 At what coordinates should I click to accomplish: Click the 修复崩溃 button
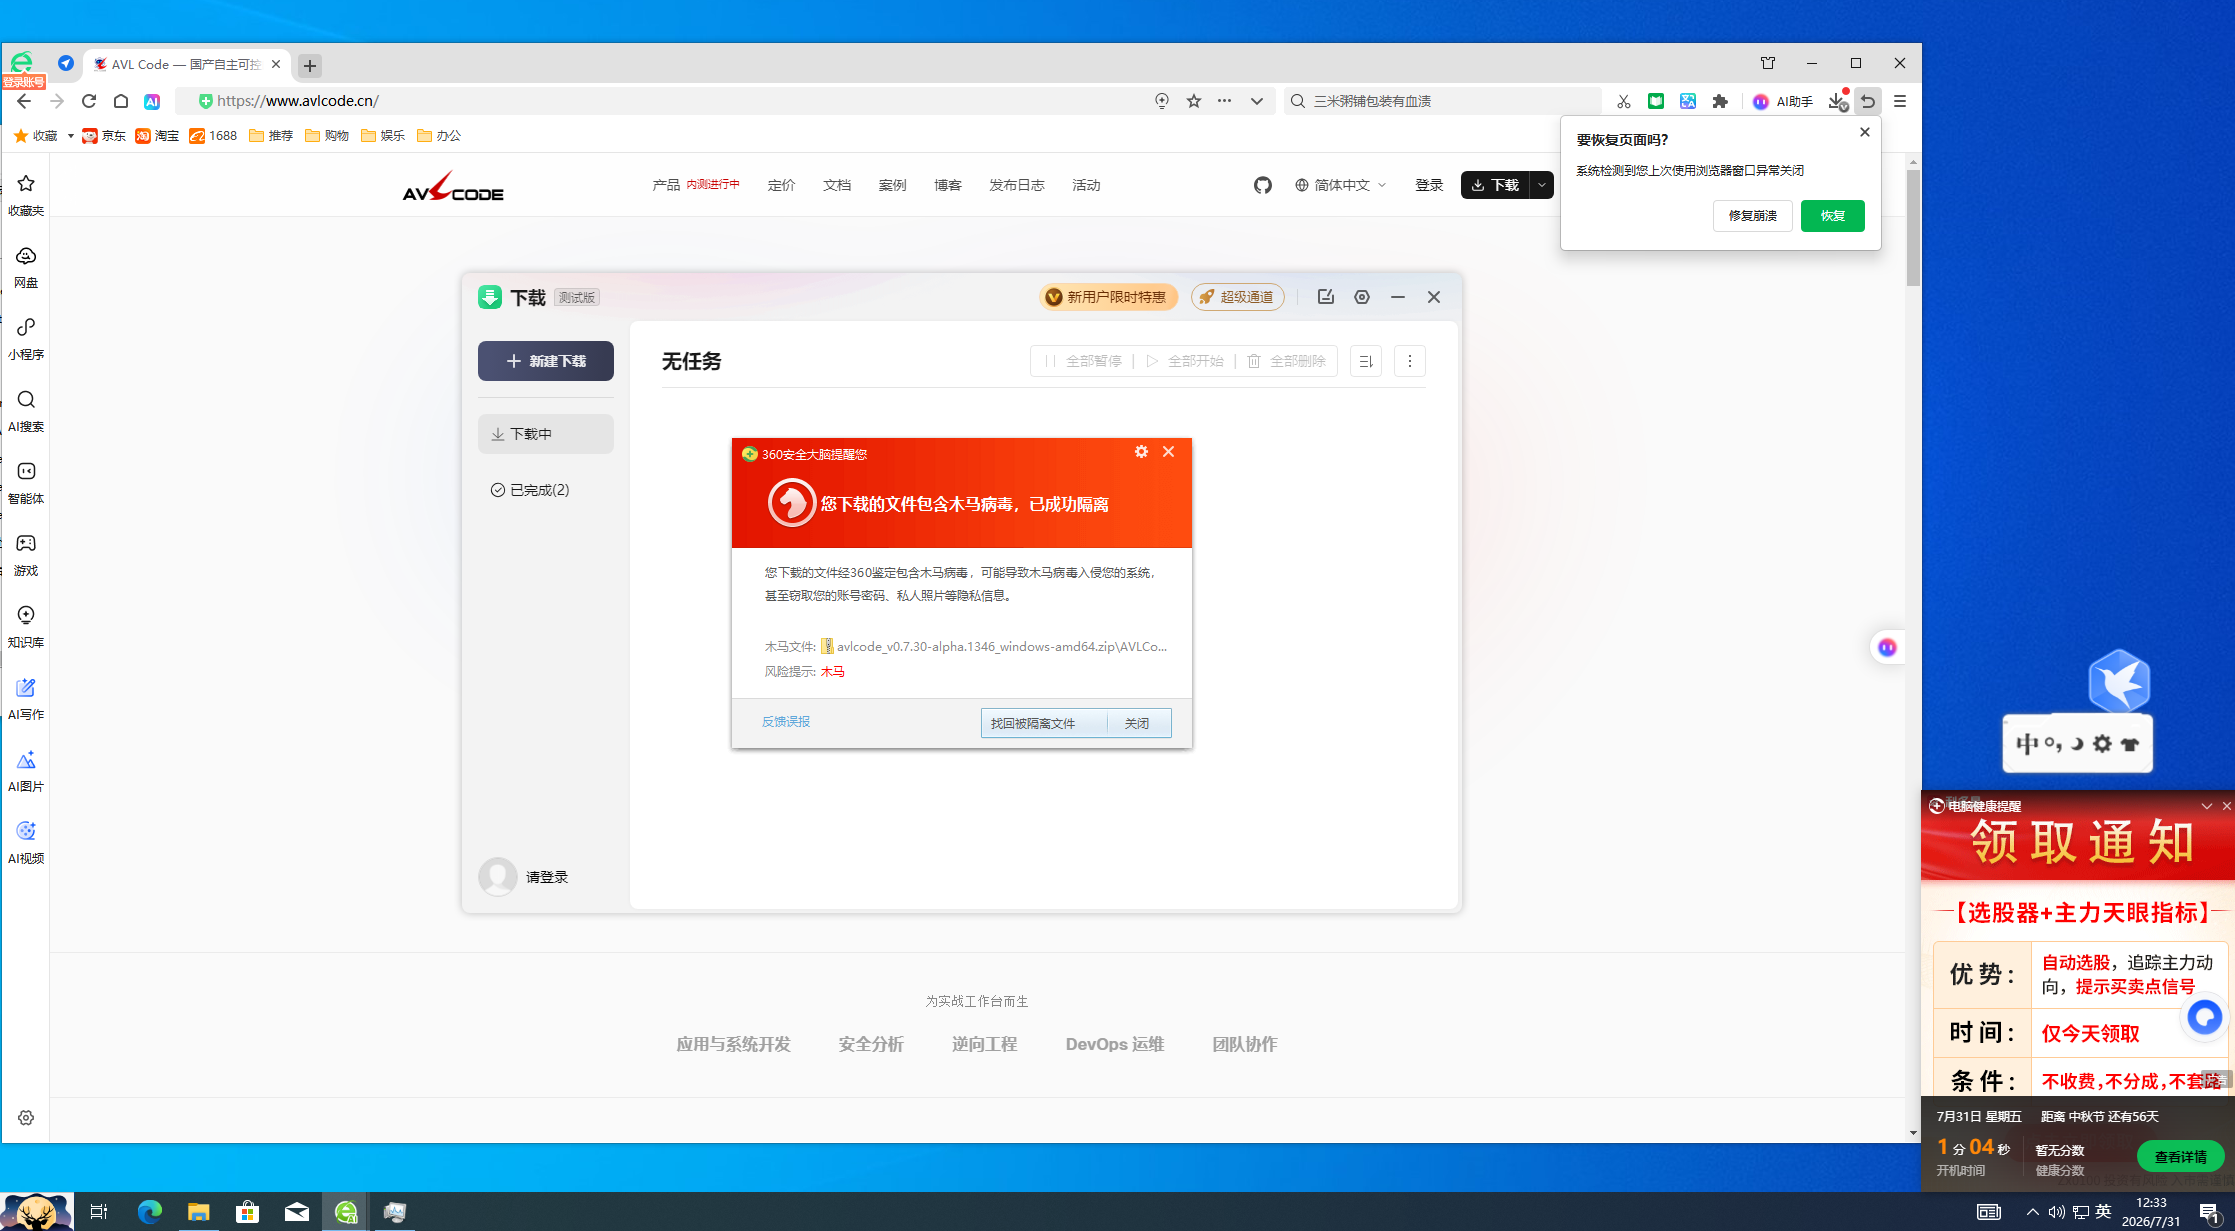coord(1752,216)
